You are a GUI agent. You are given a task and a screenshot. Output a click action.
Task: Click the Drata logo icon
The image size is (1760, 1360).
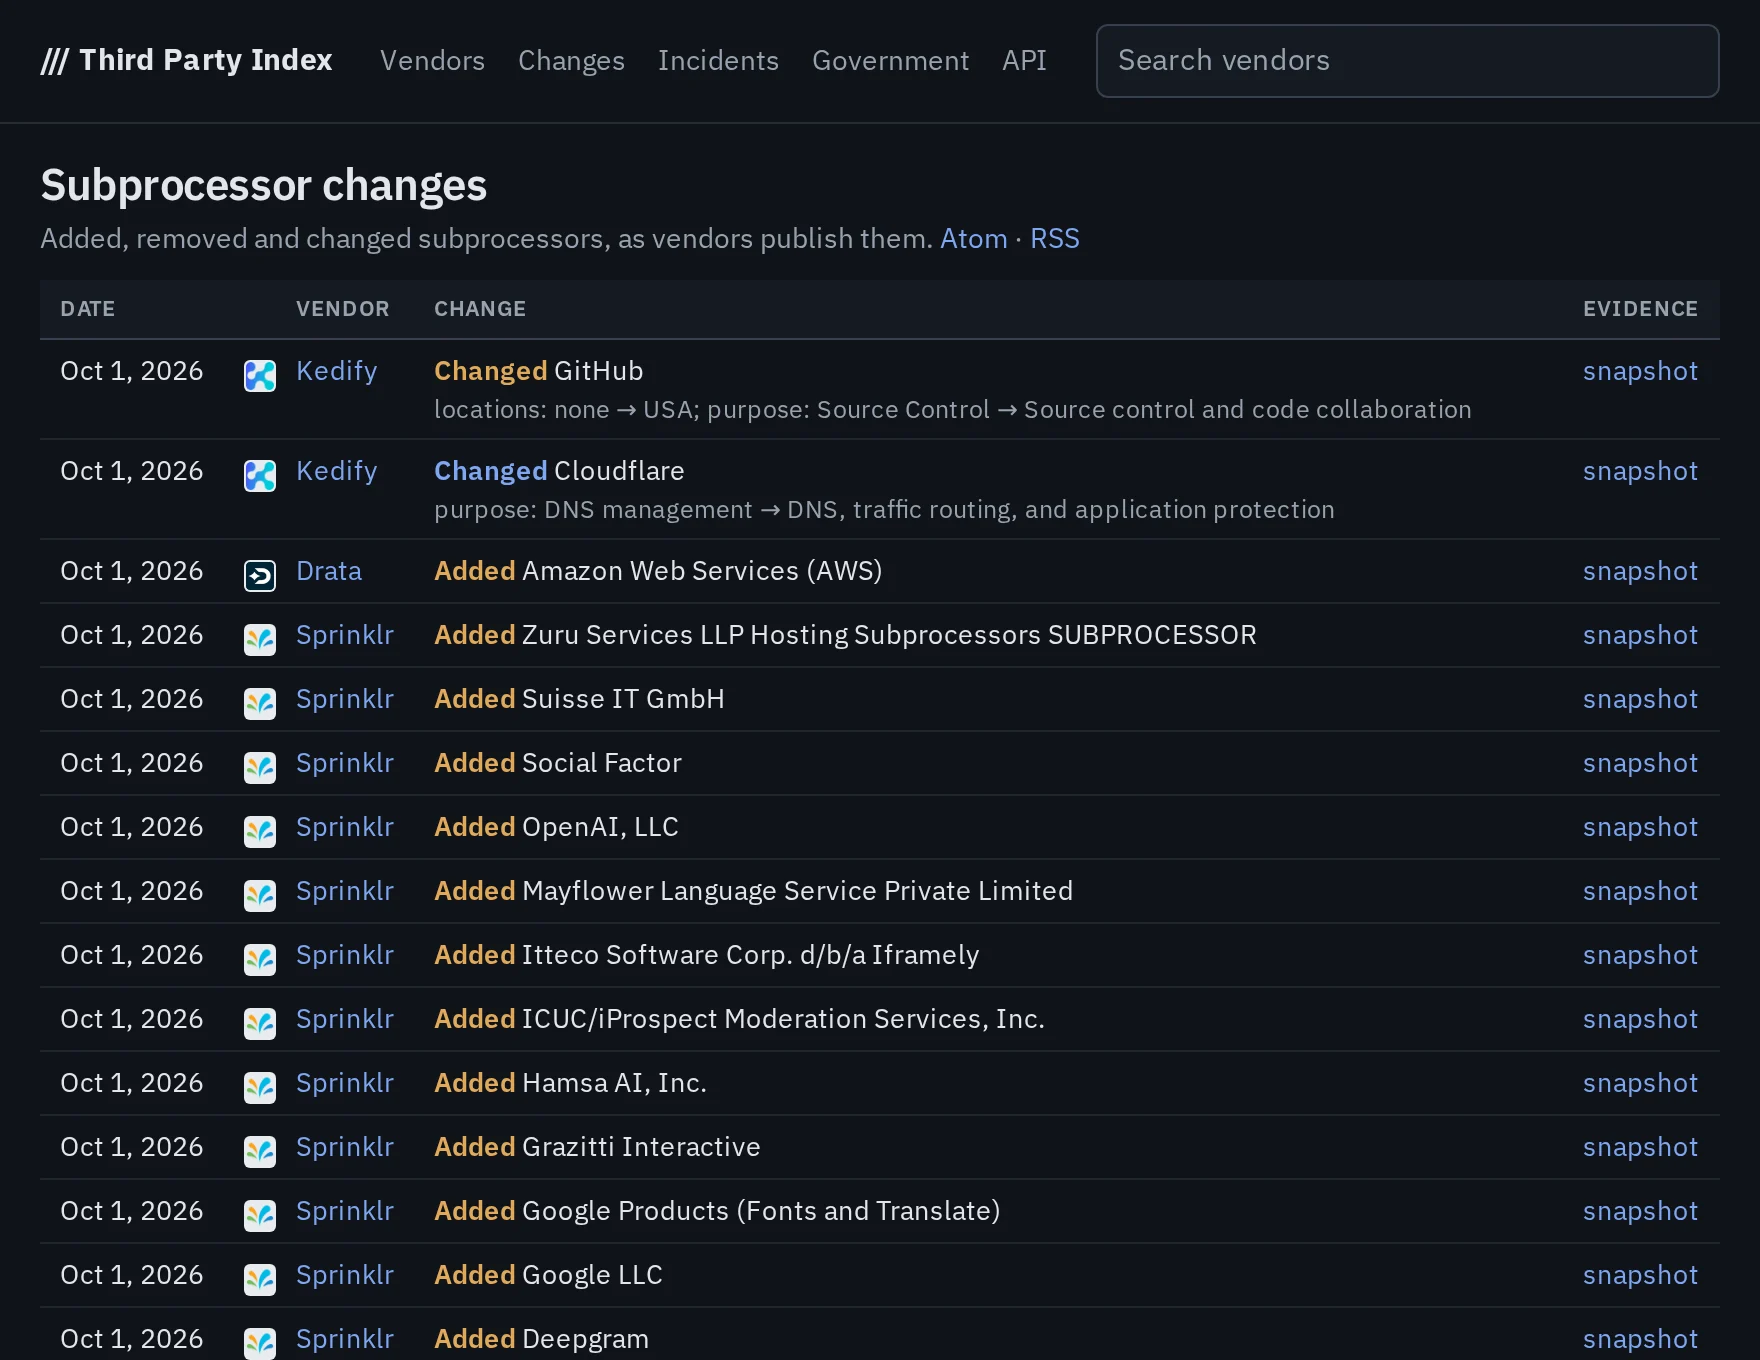tap(260, 576)
